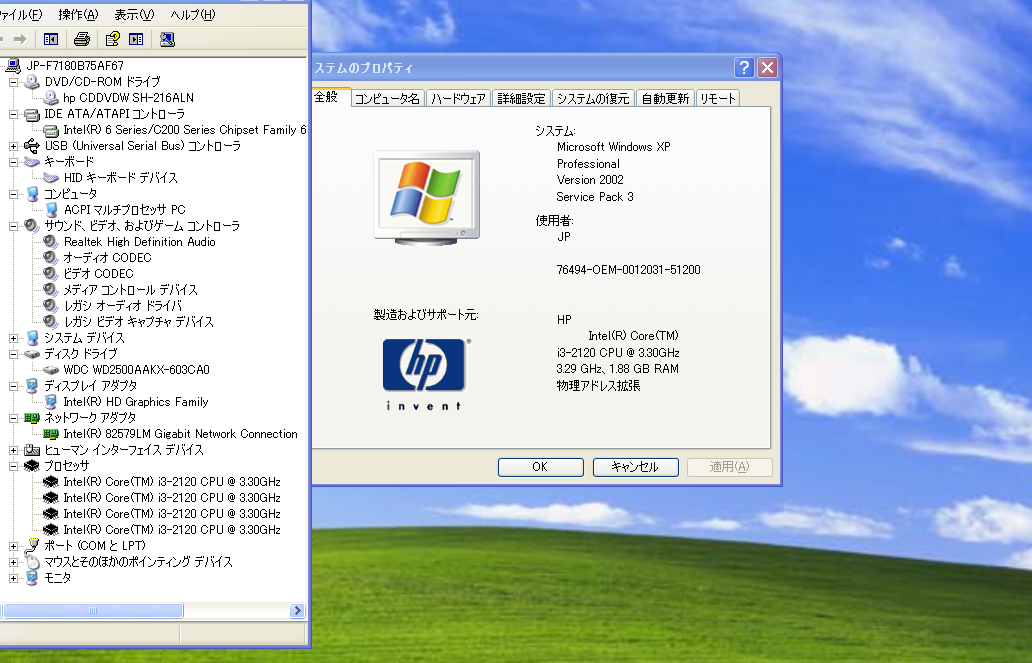Screen dimensions: 1032x663
Task: Click the IDE ATA/ATAPI コントローラ category icon
Action: (x=32, y=114)
